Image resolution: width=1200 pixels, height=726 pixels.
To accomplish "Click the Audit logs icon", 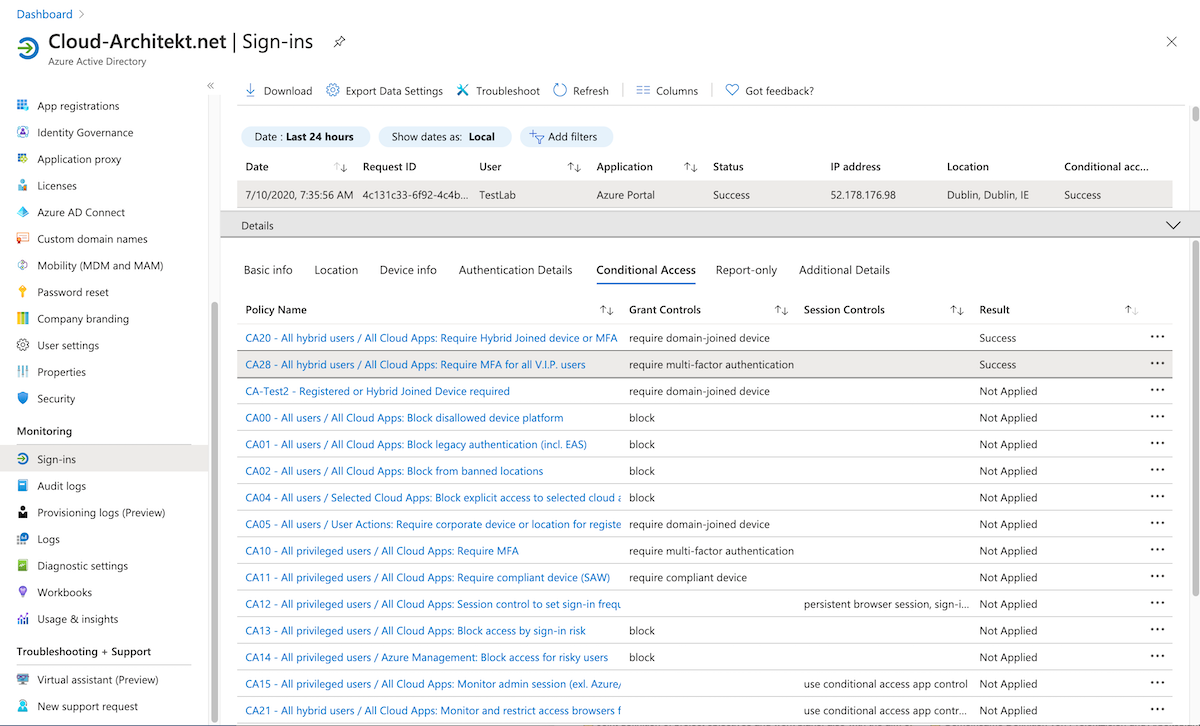I will [x=23, y=486].
